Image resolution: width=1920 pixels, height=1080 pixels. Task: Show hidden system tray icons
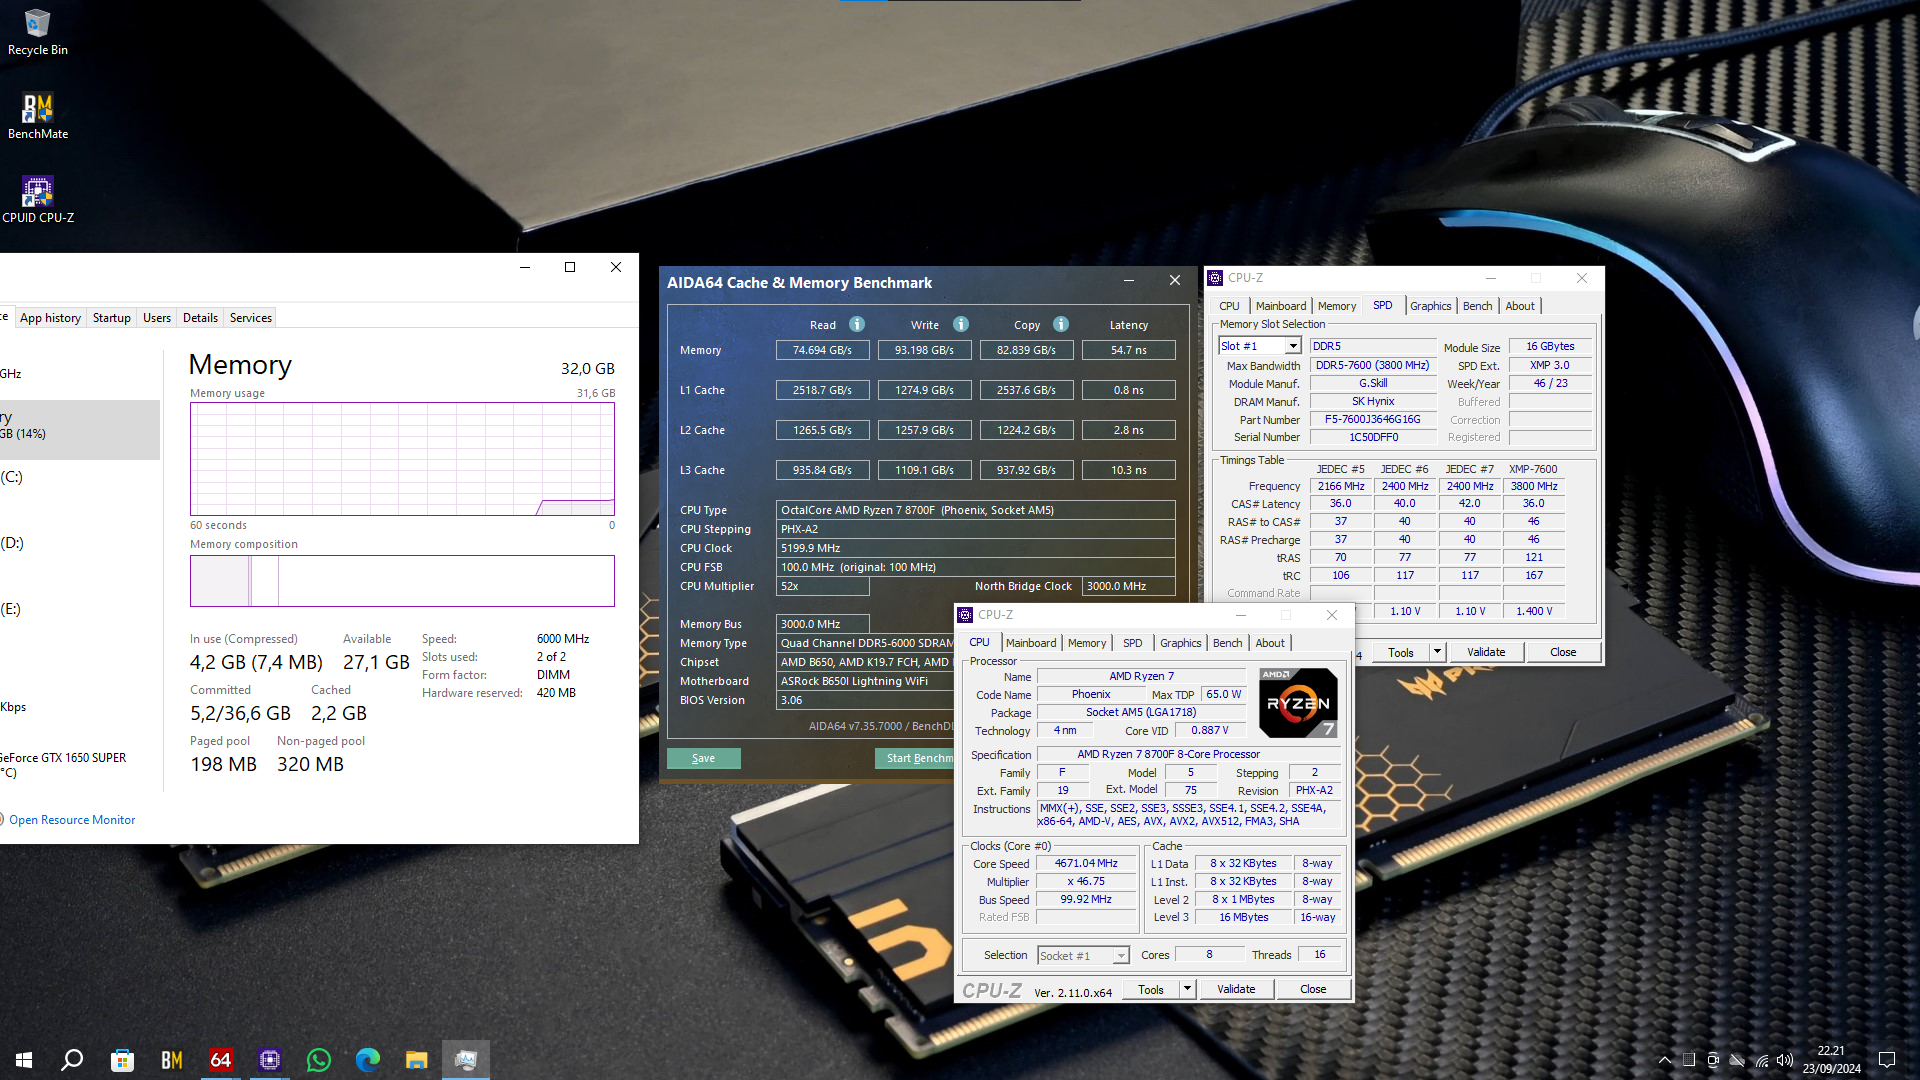pyautogui.click(x=1665, y=1060)
